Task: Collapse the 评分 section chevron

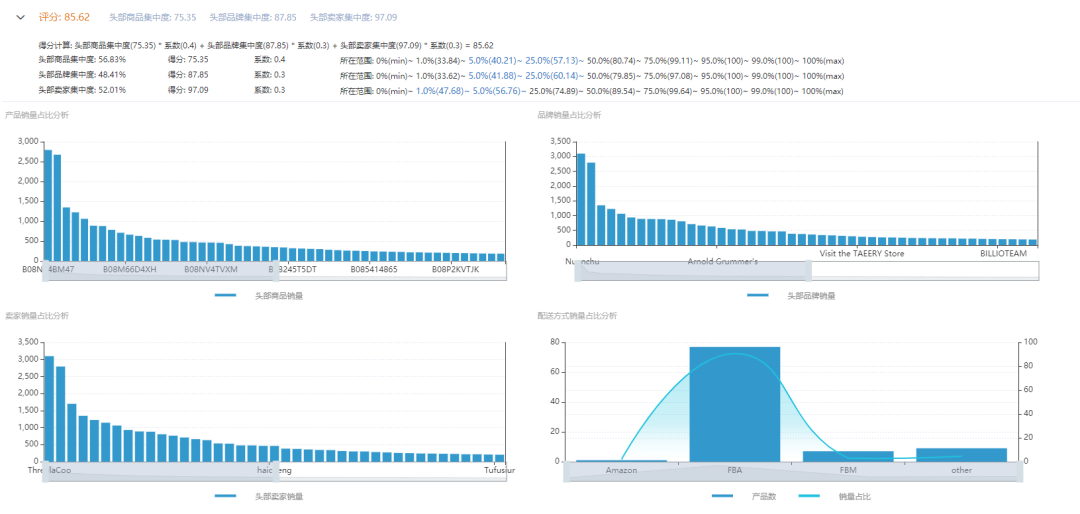Action: click(21, 17)
